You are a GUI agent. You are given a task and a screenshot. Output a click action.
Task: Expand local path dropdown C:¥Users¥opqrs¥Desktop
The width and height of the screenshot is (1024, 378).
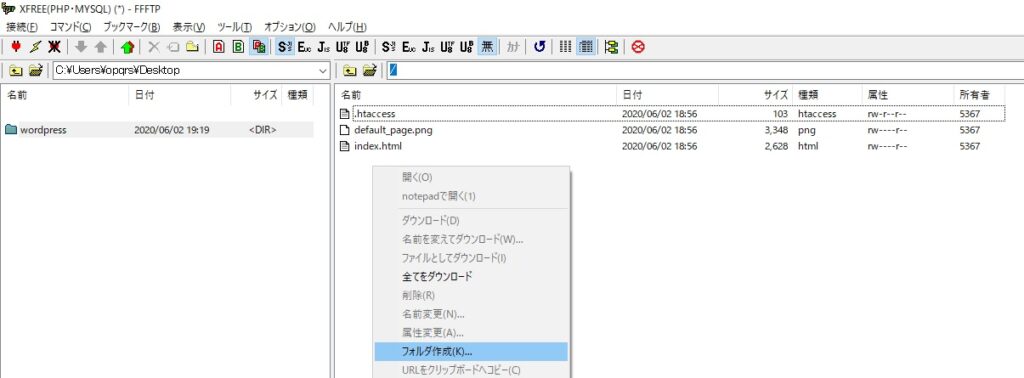323,71
